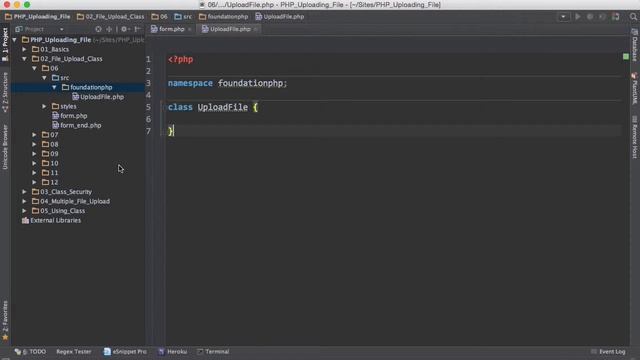Select the 09 folder in tree
The width and height of the screenshot is (640, 360).
coord(50,154)
